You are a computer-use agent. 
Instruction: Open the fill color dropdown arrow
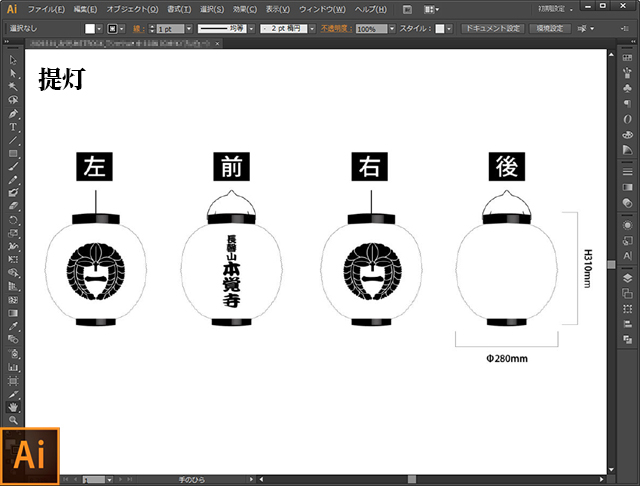pos(99,29)
